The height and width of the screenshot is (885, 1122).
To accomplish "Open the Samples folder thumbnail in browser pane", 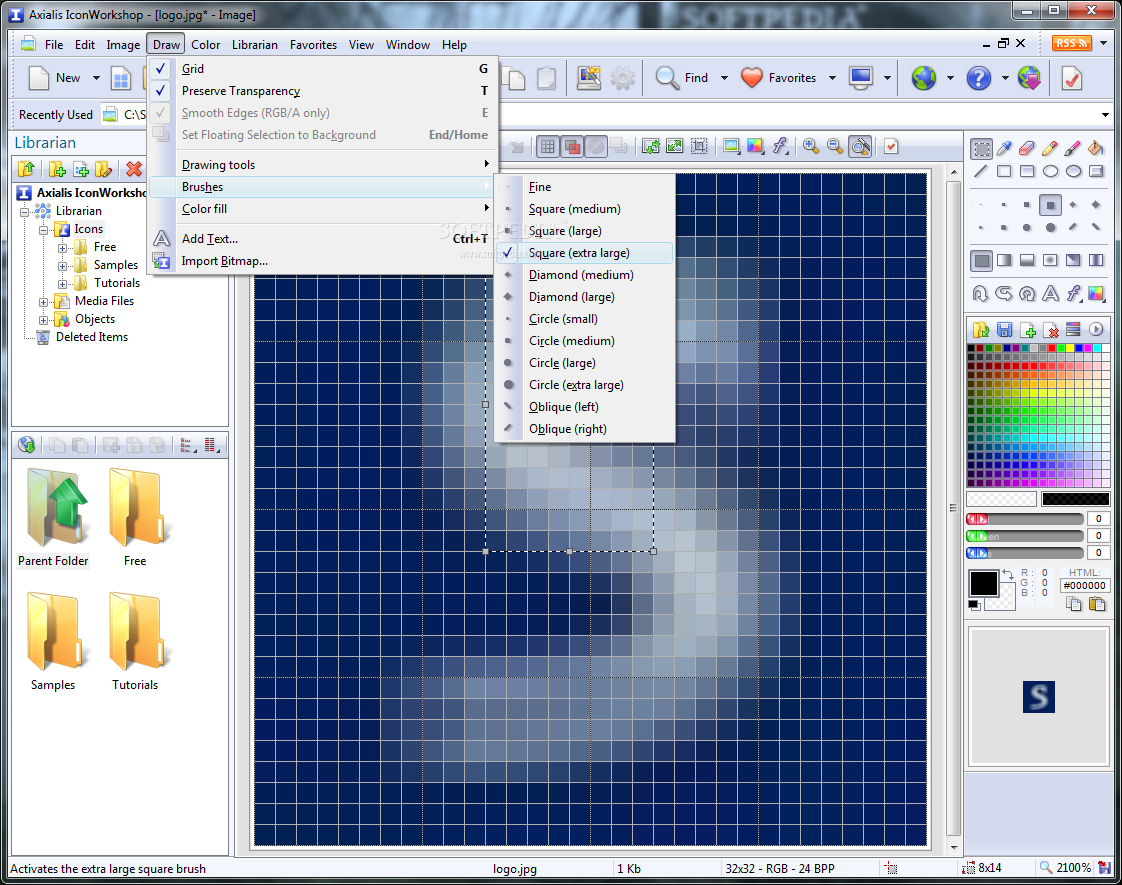I will tap(54, 641).
